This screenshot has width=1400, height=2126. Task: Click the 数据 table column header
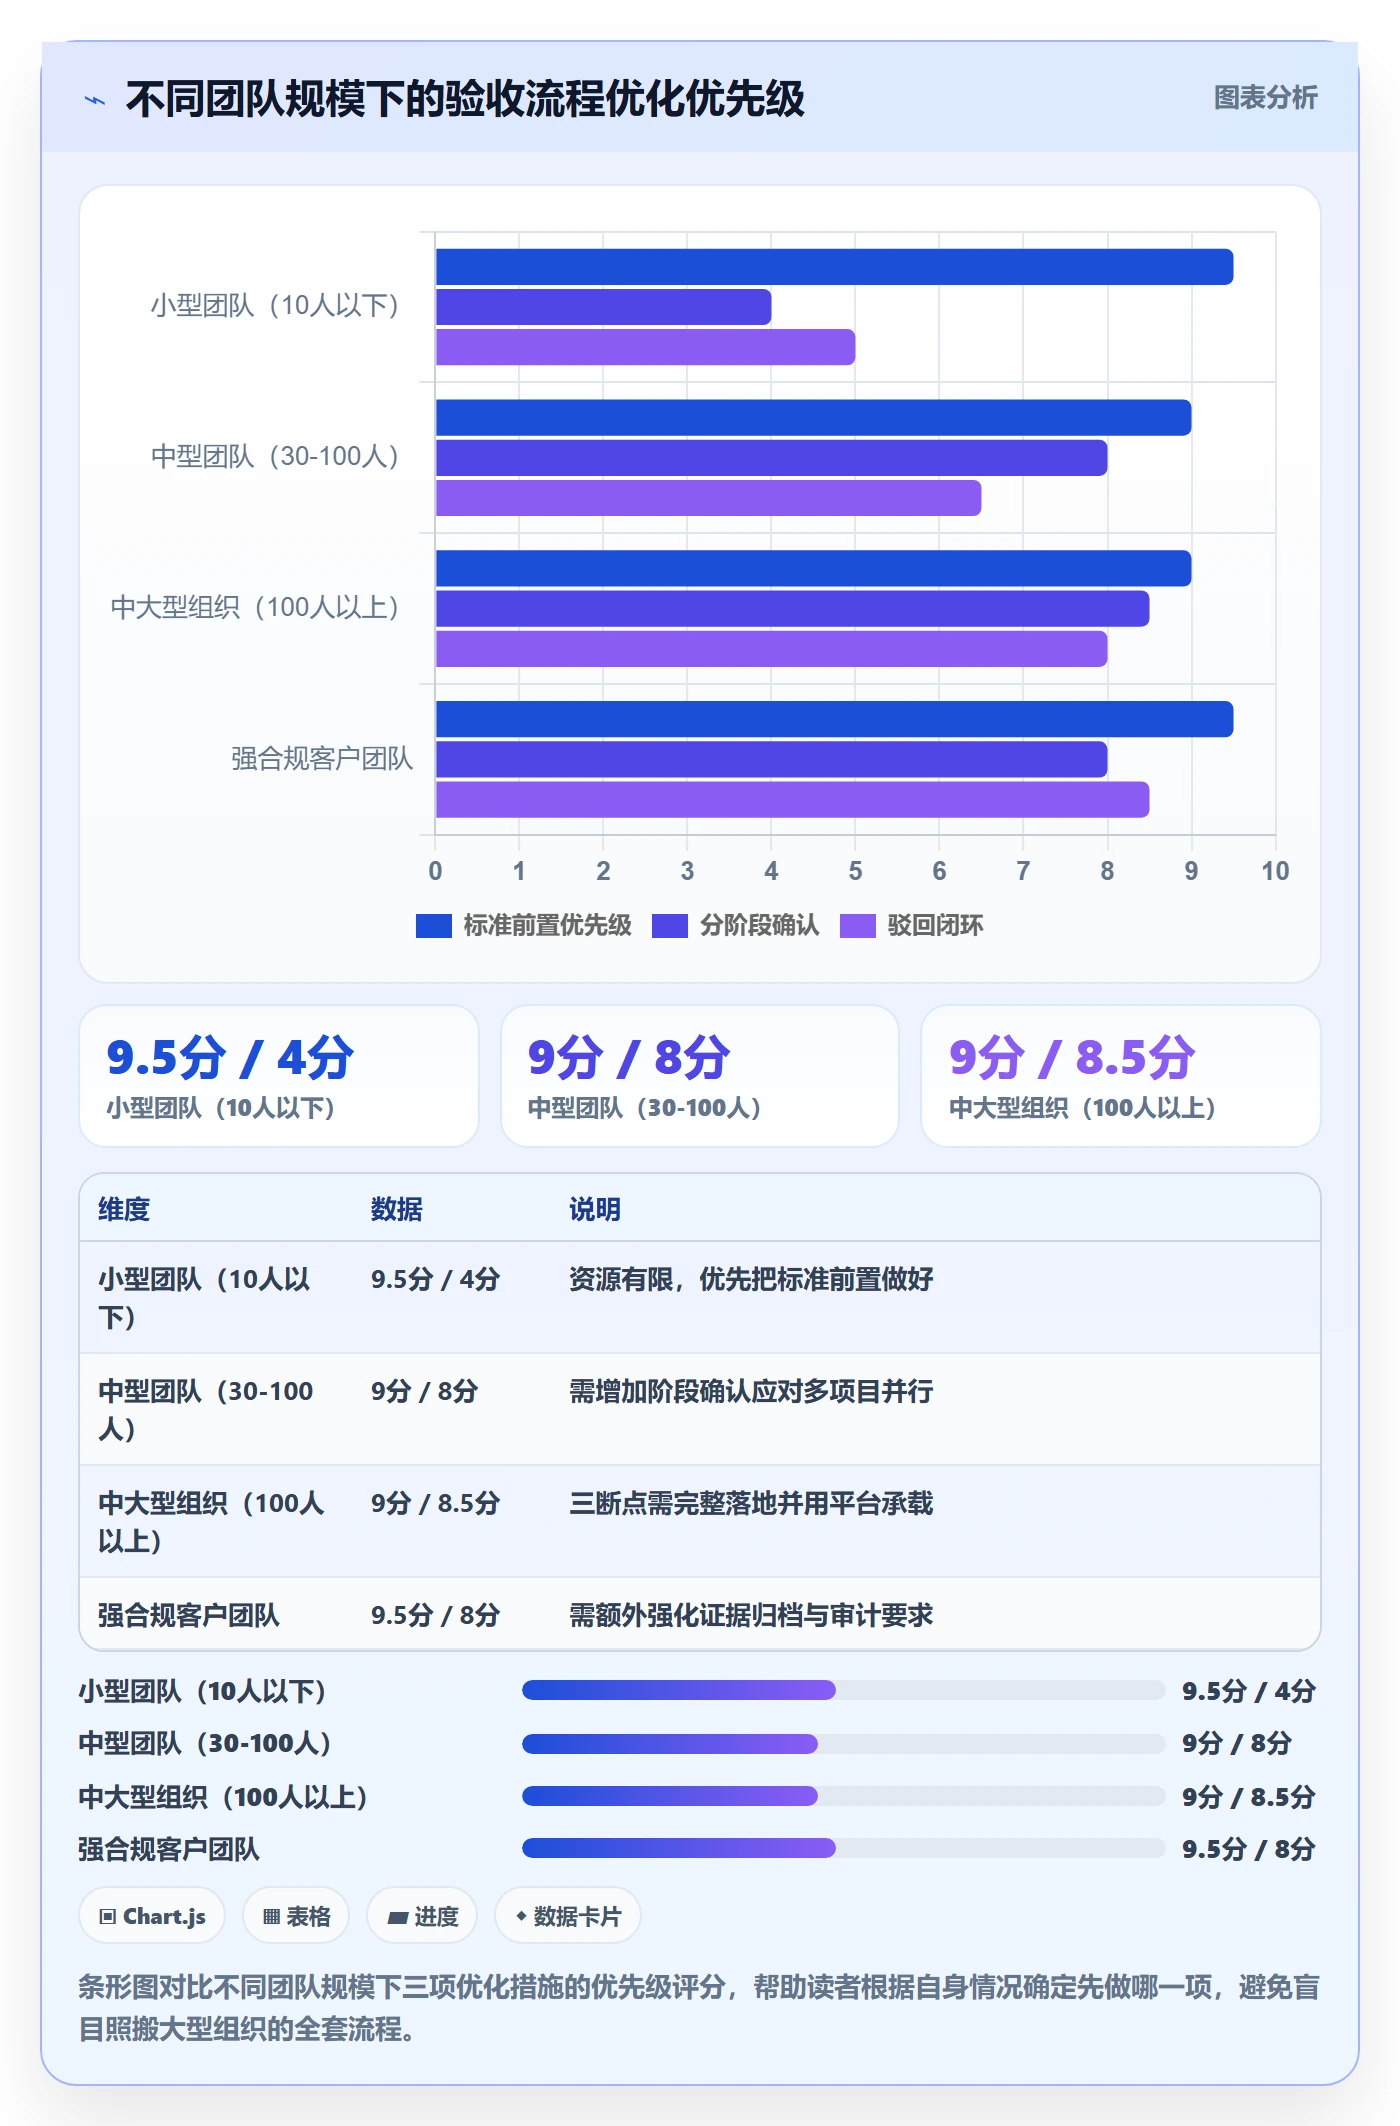397,1209
